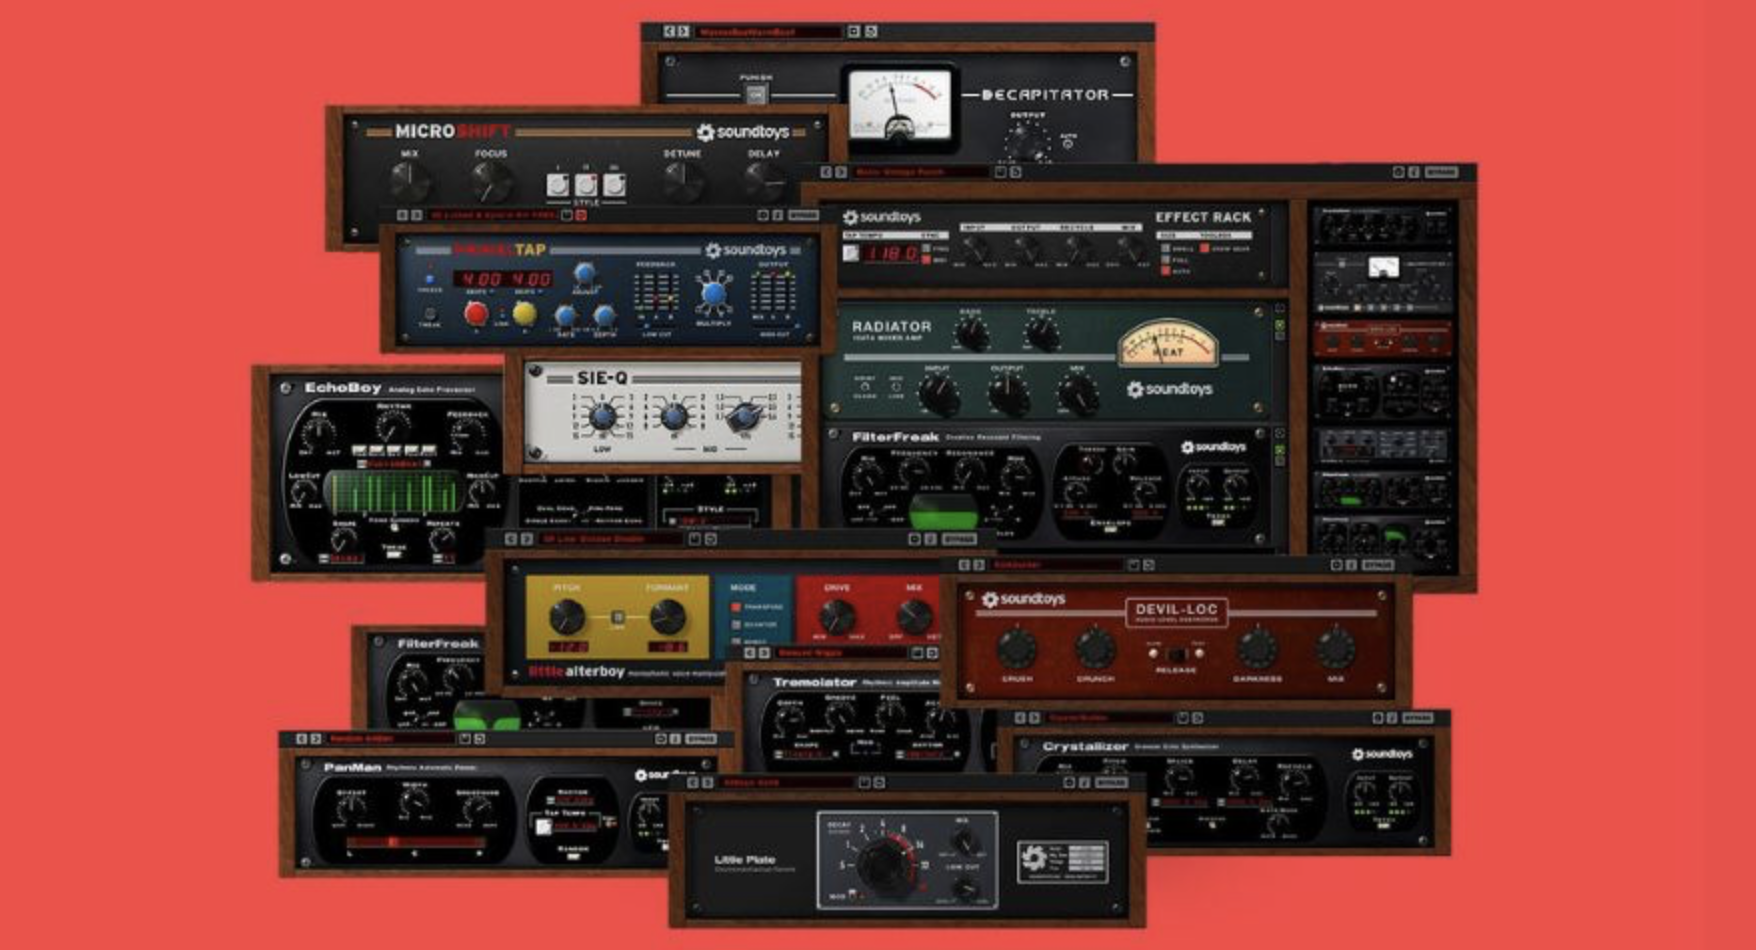Go to next preset in Effect Rack bar
This screenshot has width=1756, height=950.
[841, 173]
